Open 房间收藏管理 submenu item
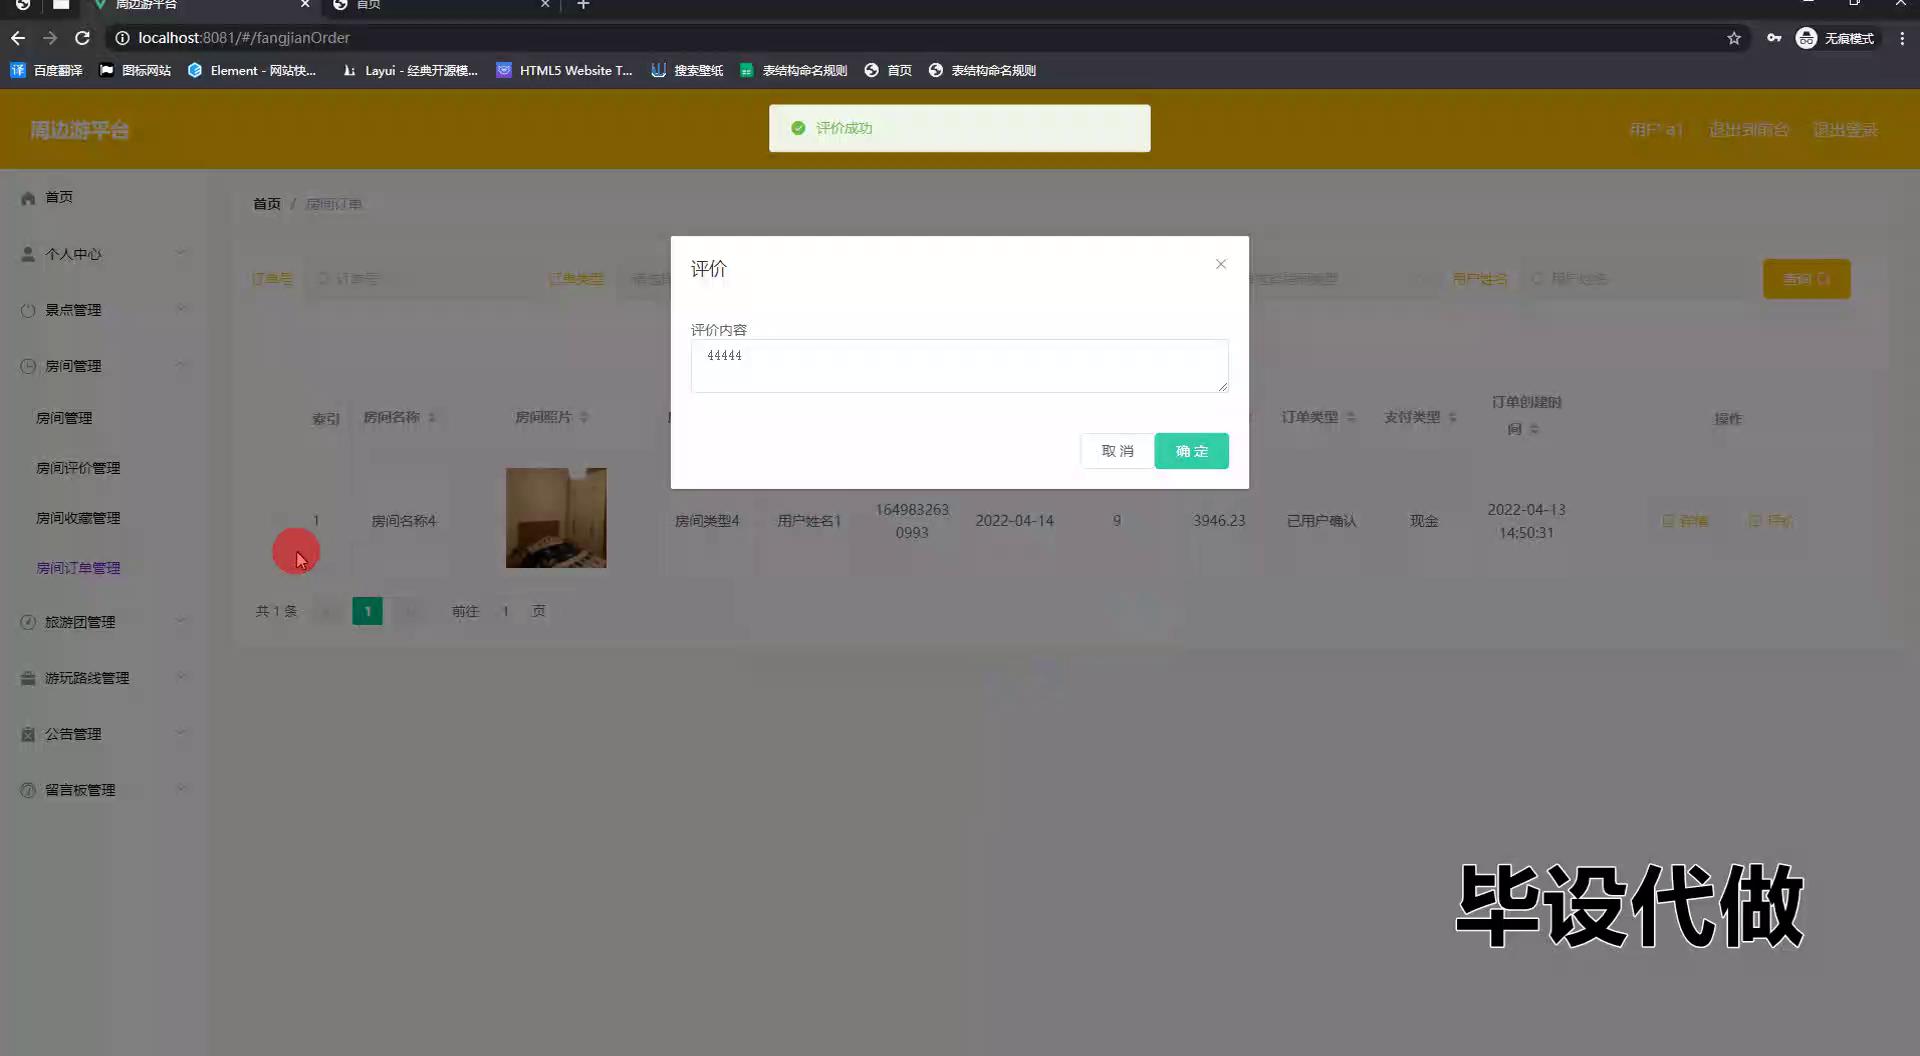This screenshot has width=1920, height=1056. coord(78,518)
